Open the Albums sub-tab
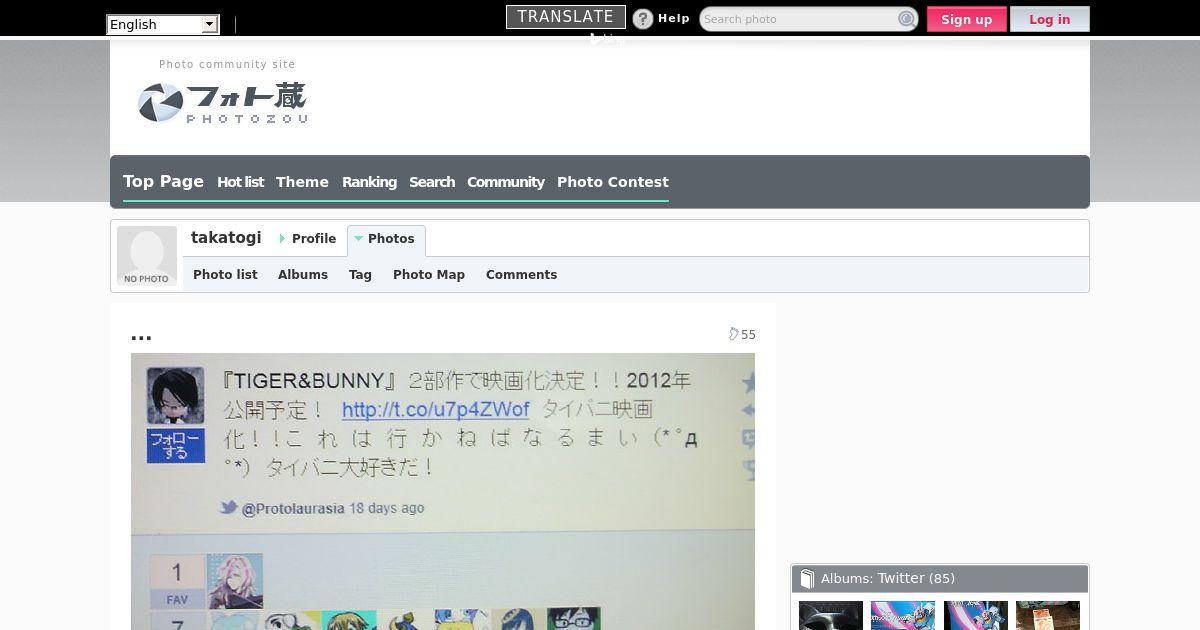 point(303,275)
